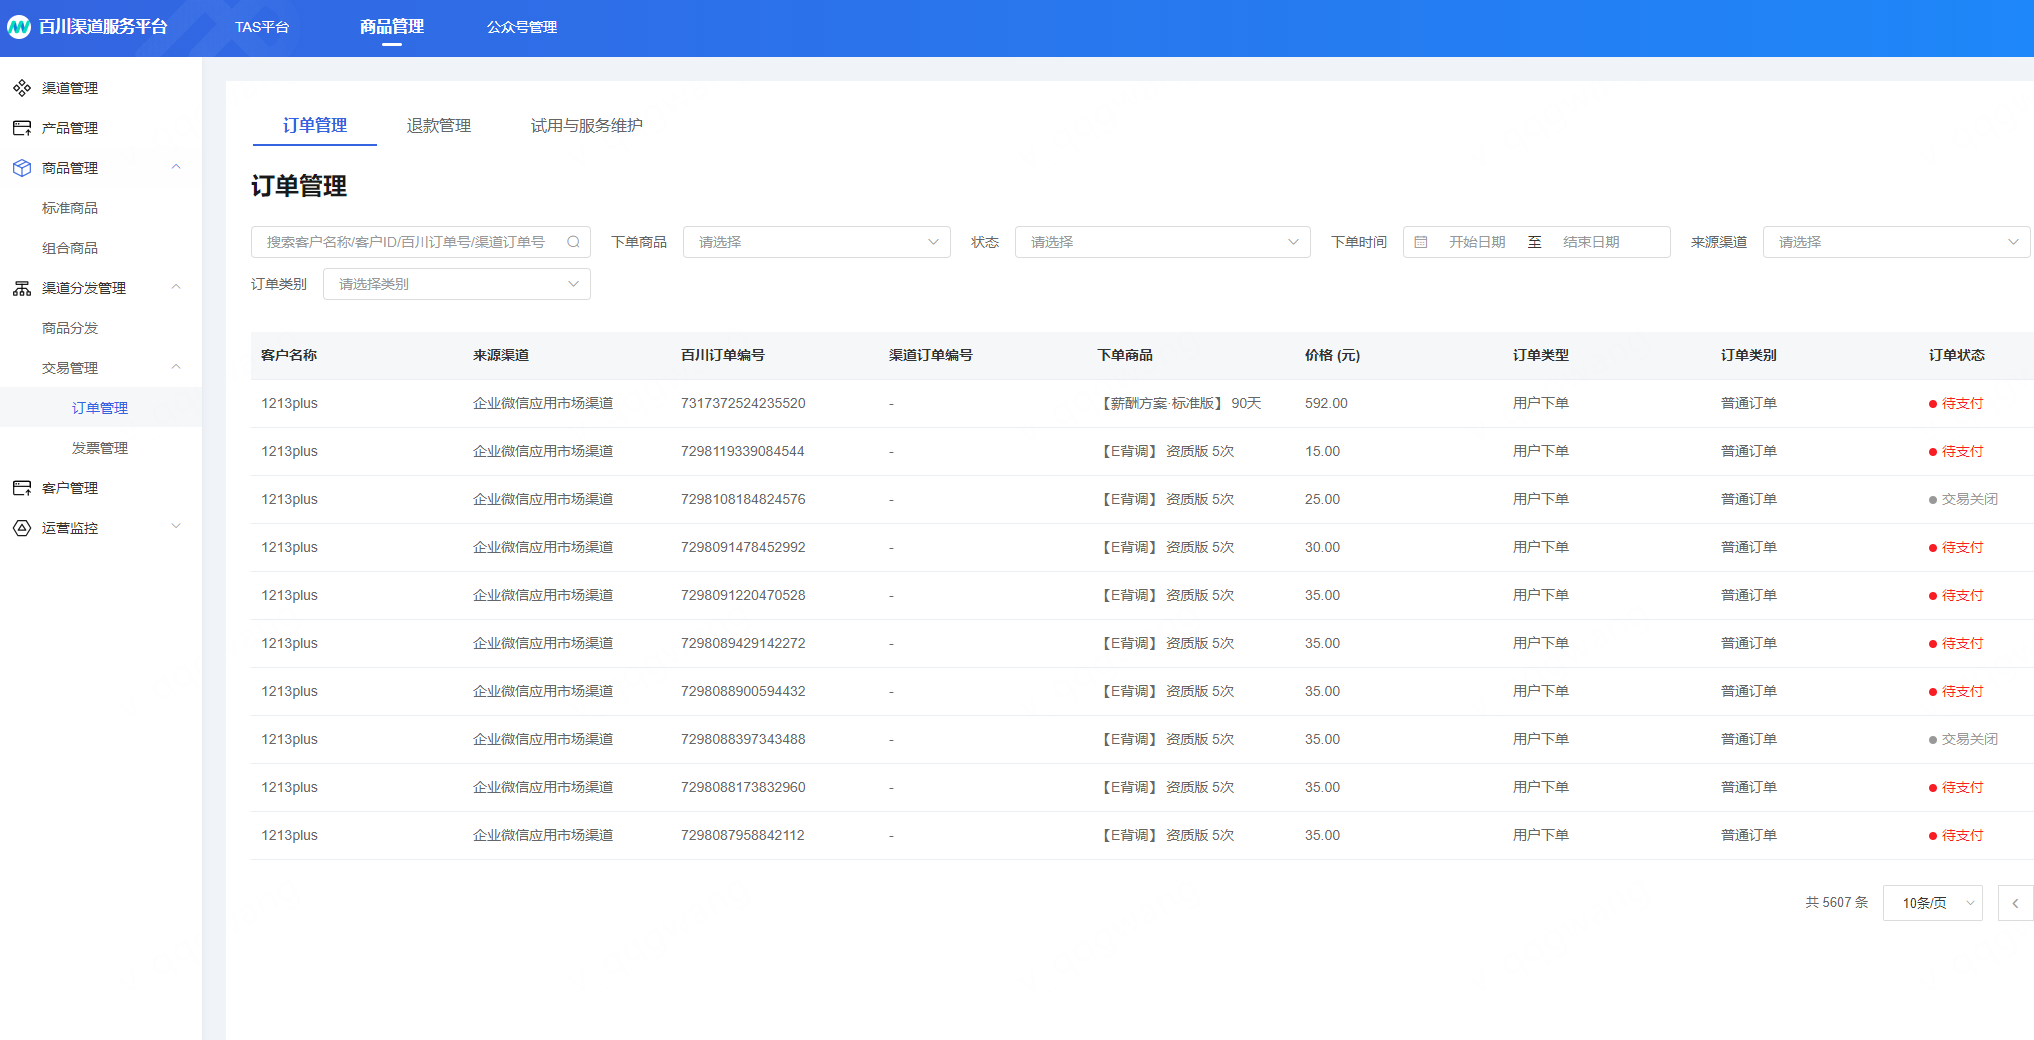Switch to TAS平台 top menu

pyautogui.click(x=262, y=27)
